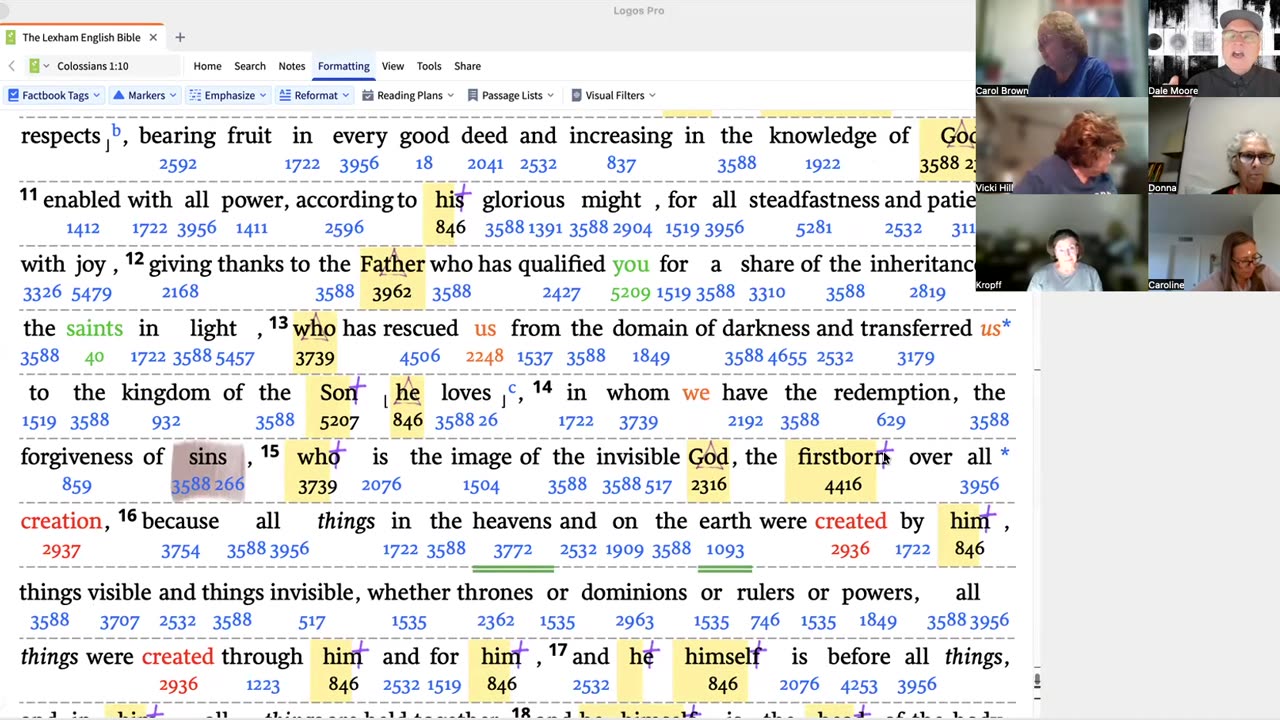Click the red word 'creation'
The image size is (1280, 720).
(61, 521)
